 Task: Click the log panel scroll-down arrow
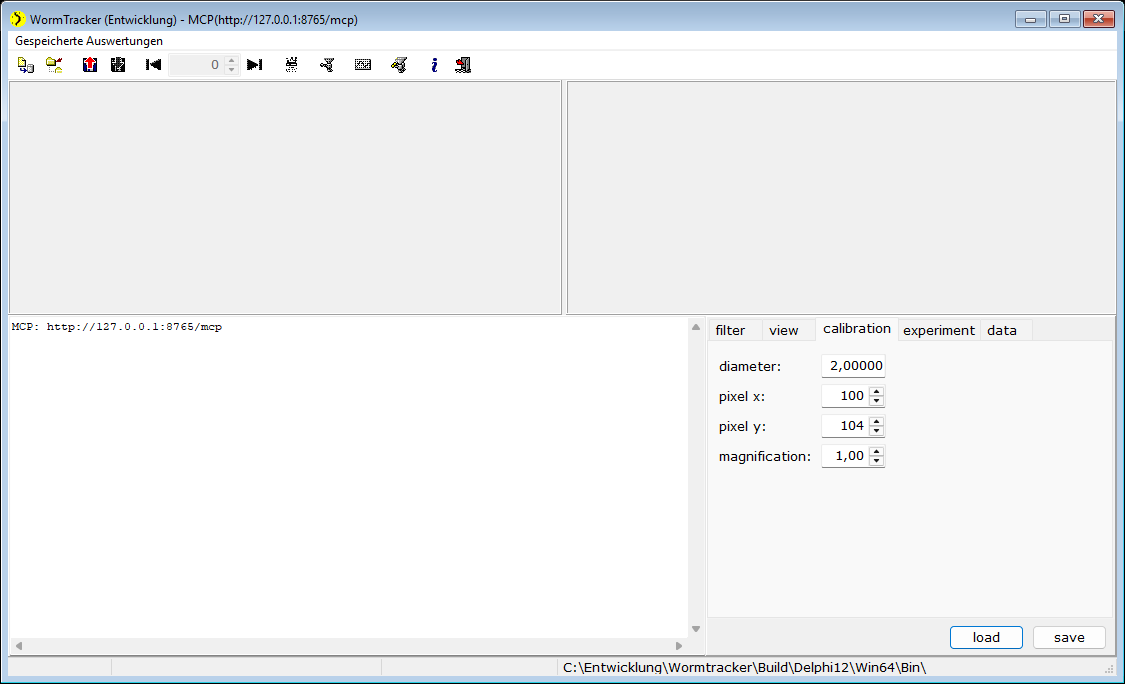coord(695,629)
